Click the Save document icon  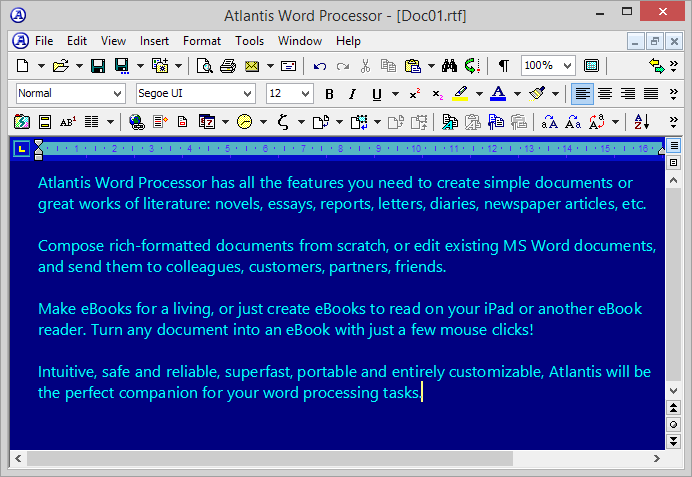coord(98,66)
